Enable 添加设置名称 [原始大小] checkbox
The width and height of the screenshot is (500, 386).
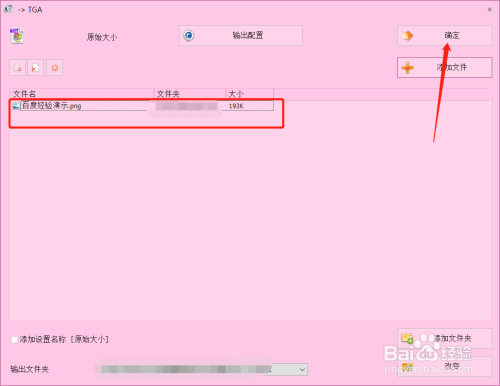click(x=14, y=340)
